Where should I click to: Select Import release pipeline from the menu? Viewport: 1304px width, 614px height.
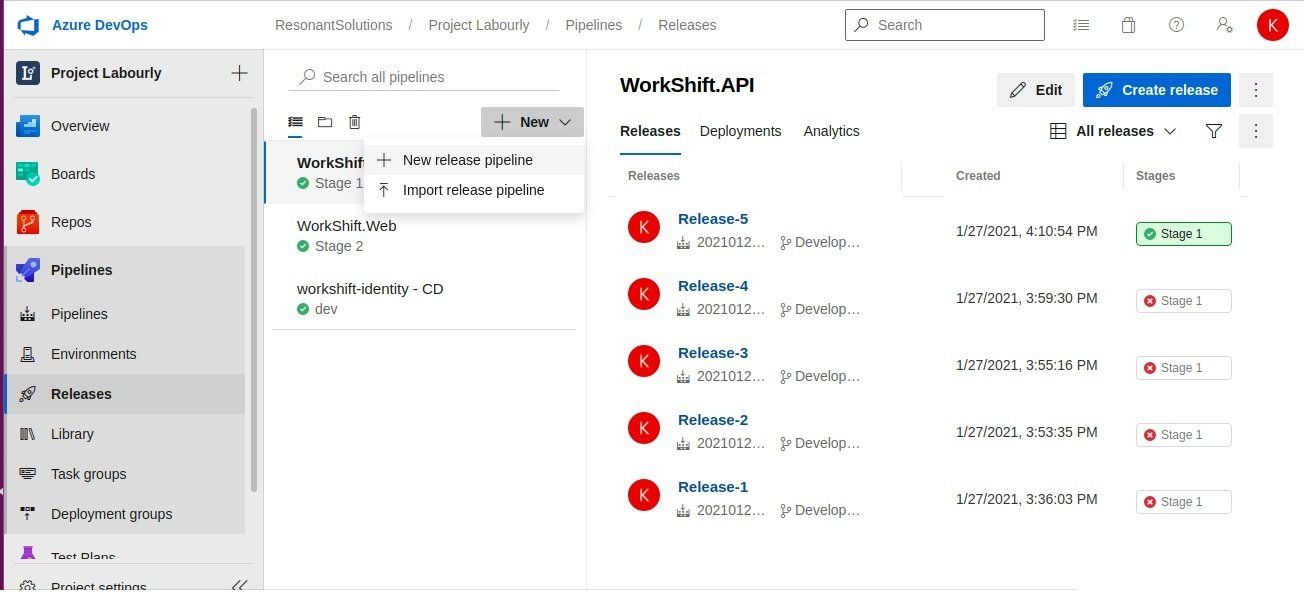473,190
